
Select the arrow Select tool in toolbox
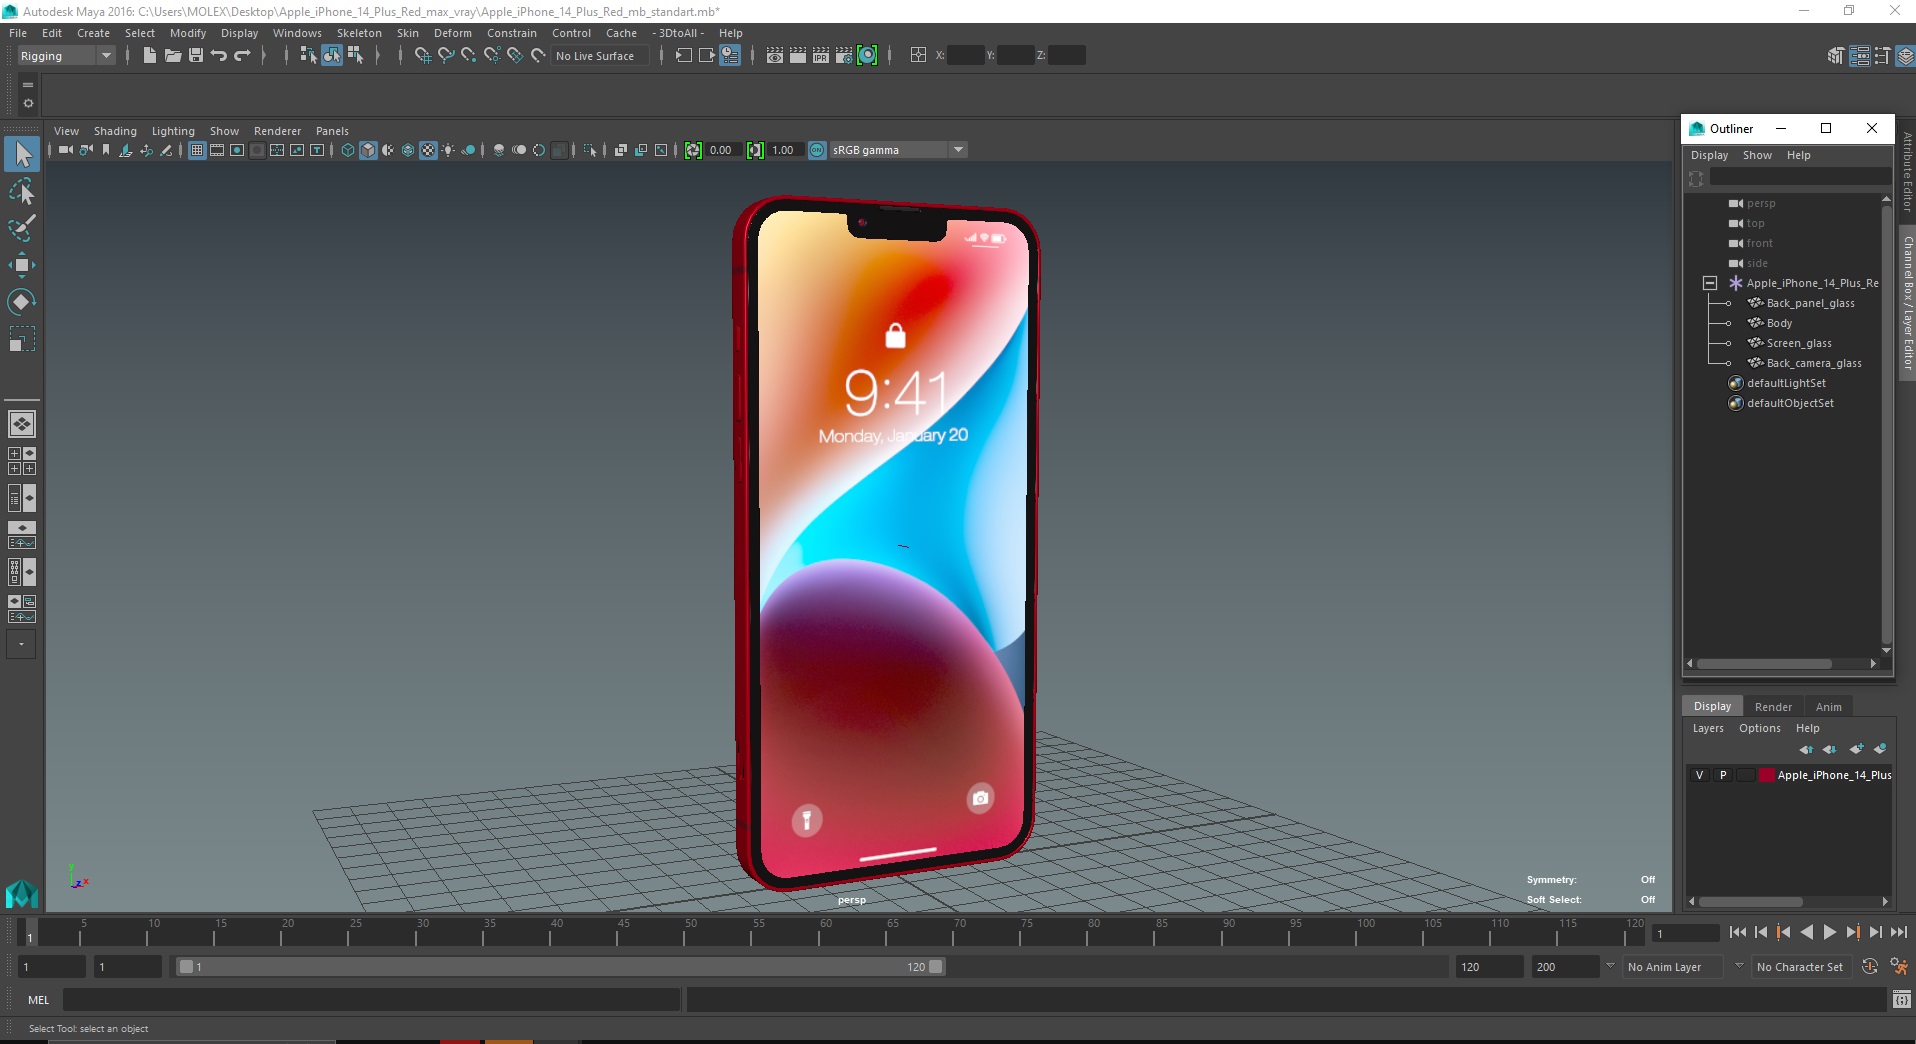point(22,154)
